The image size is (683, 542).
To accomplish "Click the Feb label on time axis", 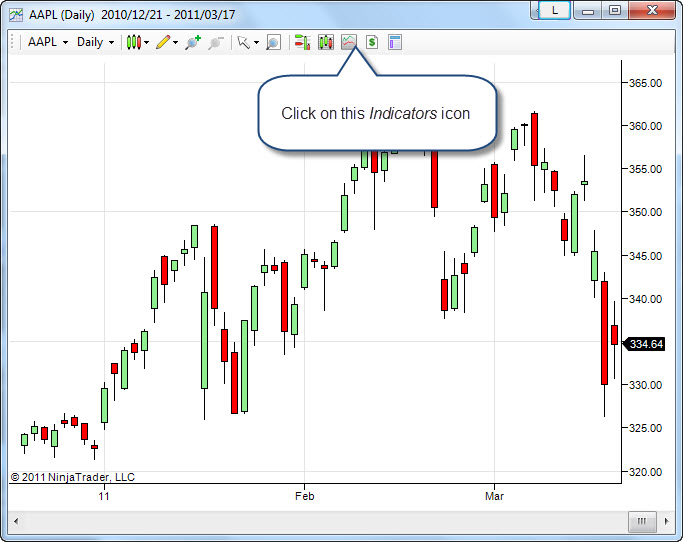I will [x=304, y=496].
